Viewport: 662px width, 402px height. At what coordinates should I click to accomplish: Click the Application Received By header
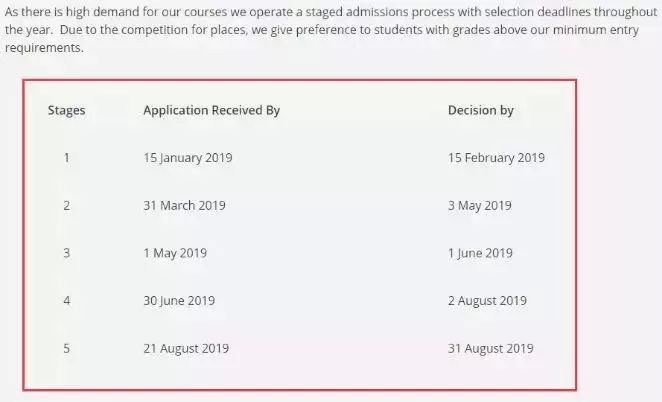pyautogui.click(x=212, y=110)
